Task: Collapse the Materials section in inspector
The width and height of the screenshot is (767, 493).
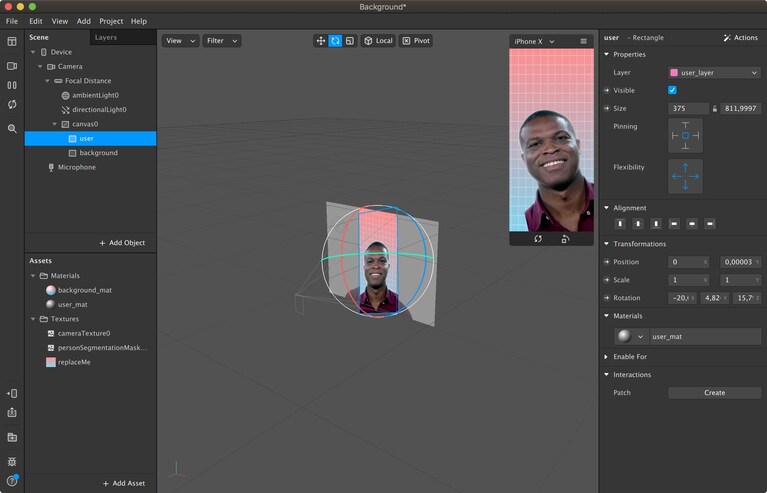Action: pos(607,316)
